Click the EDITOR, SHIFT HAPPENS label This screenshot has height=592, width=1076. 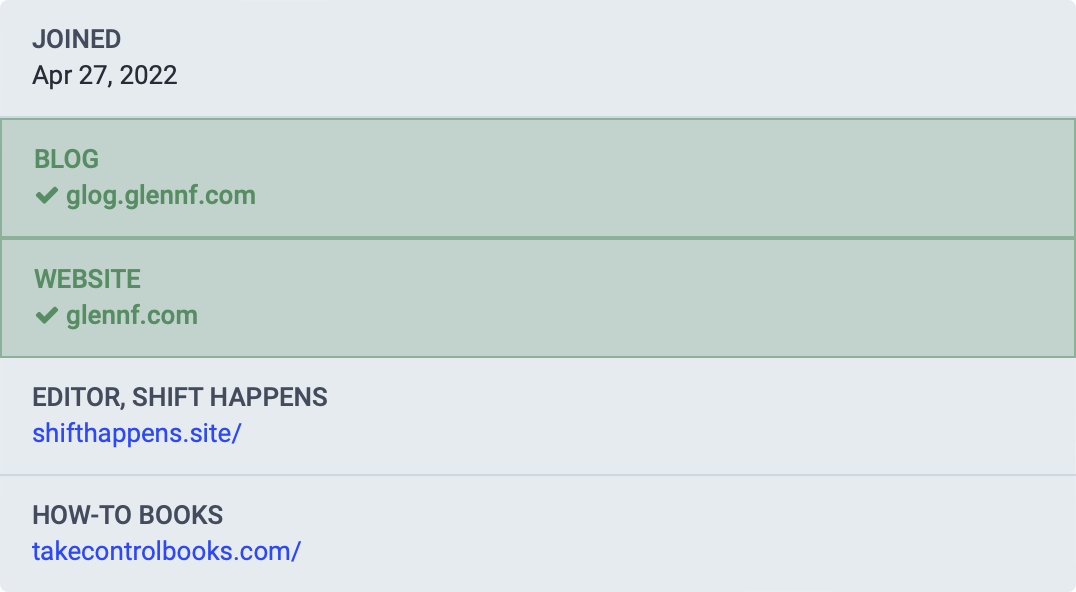click(180, 397)
